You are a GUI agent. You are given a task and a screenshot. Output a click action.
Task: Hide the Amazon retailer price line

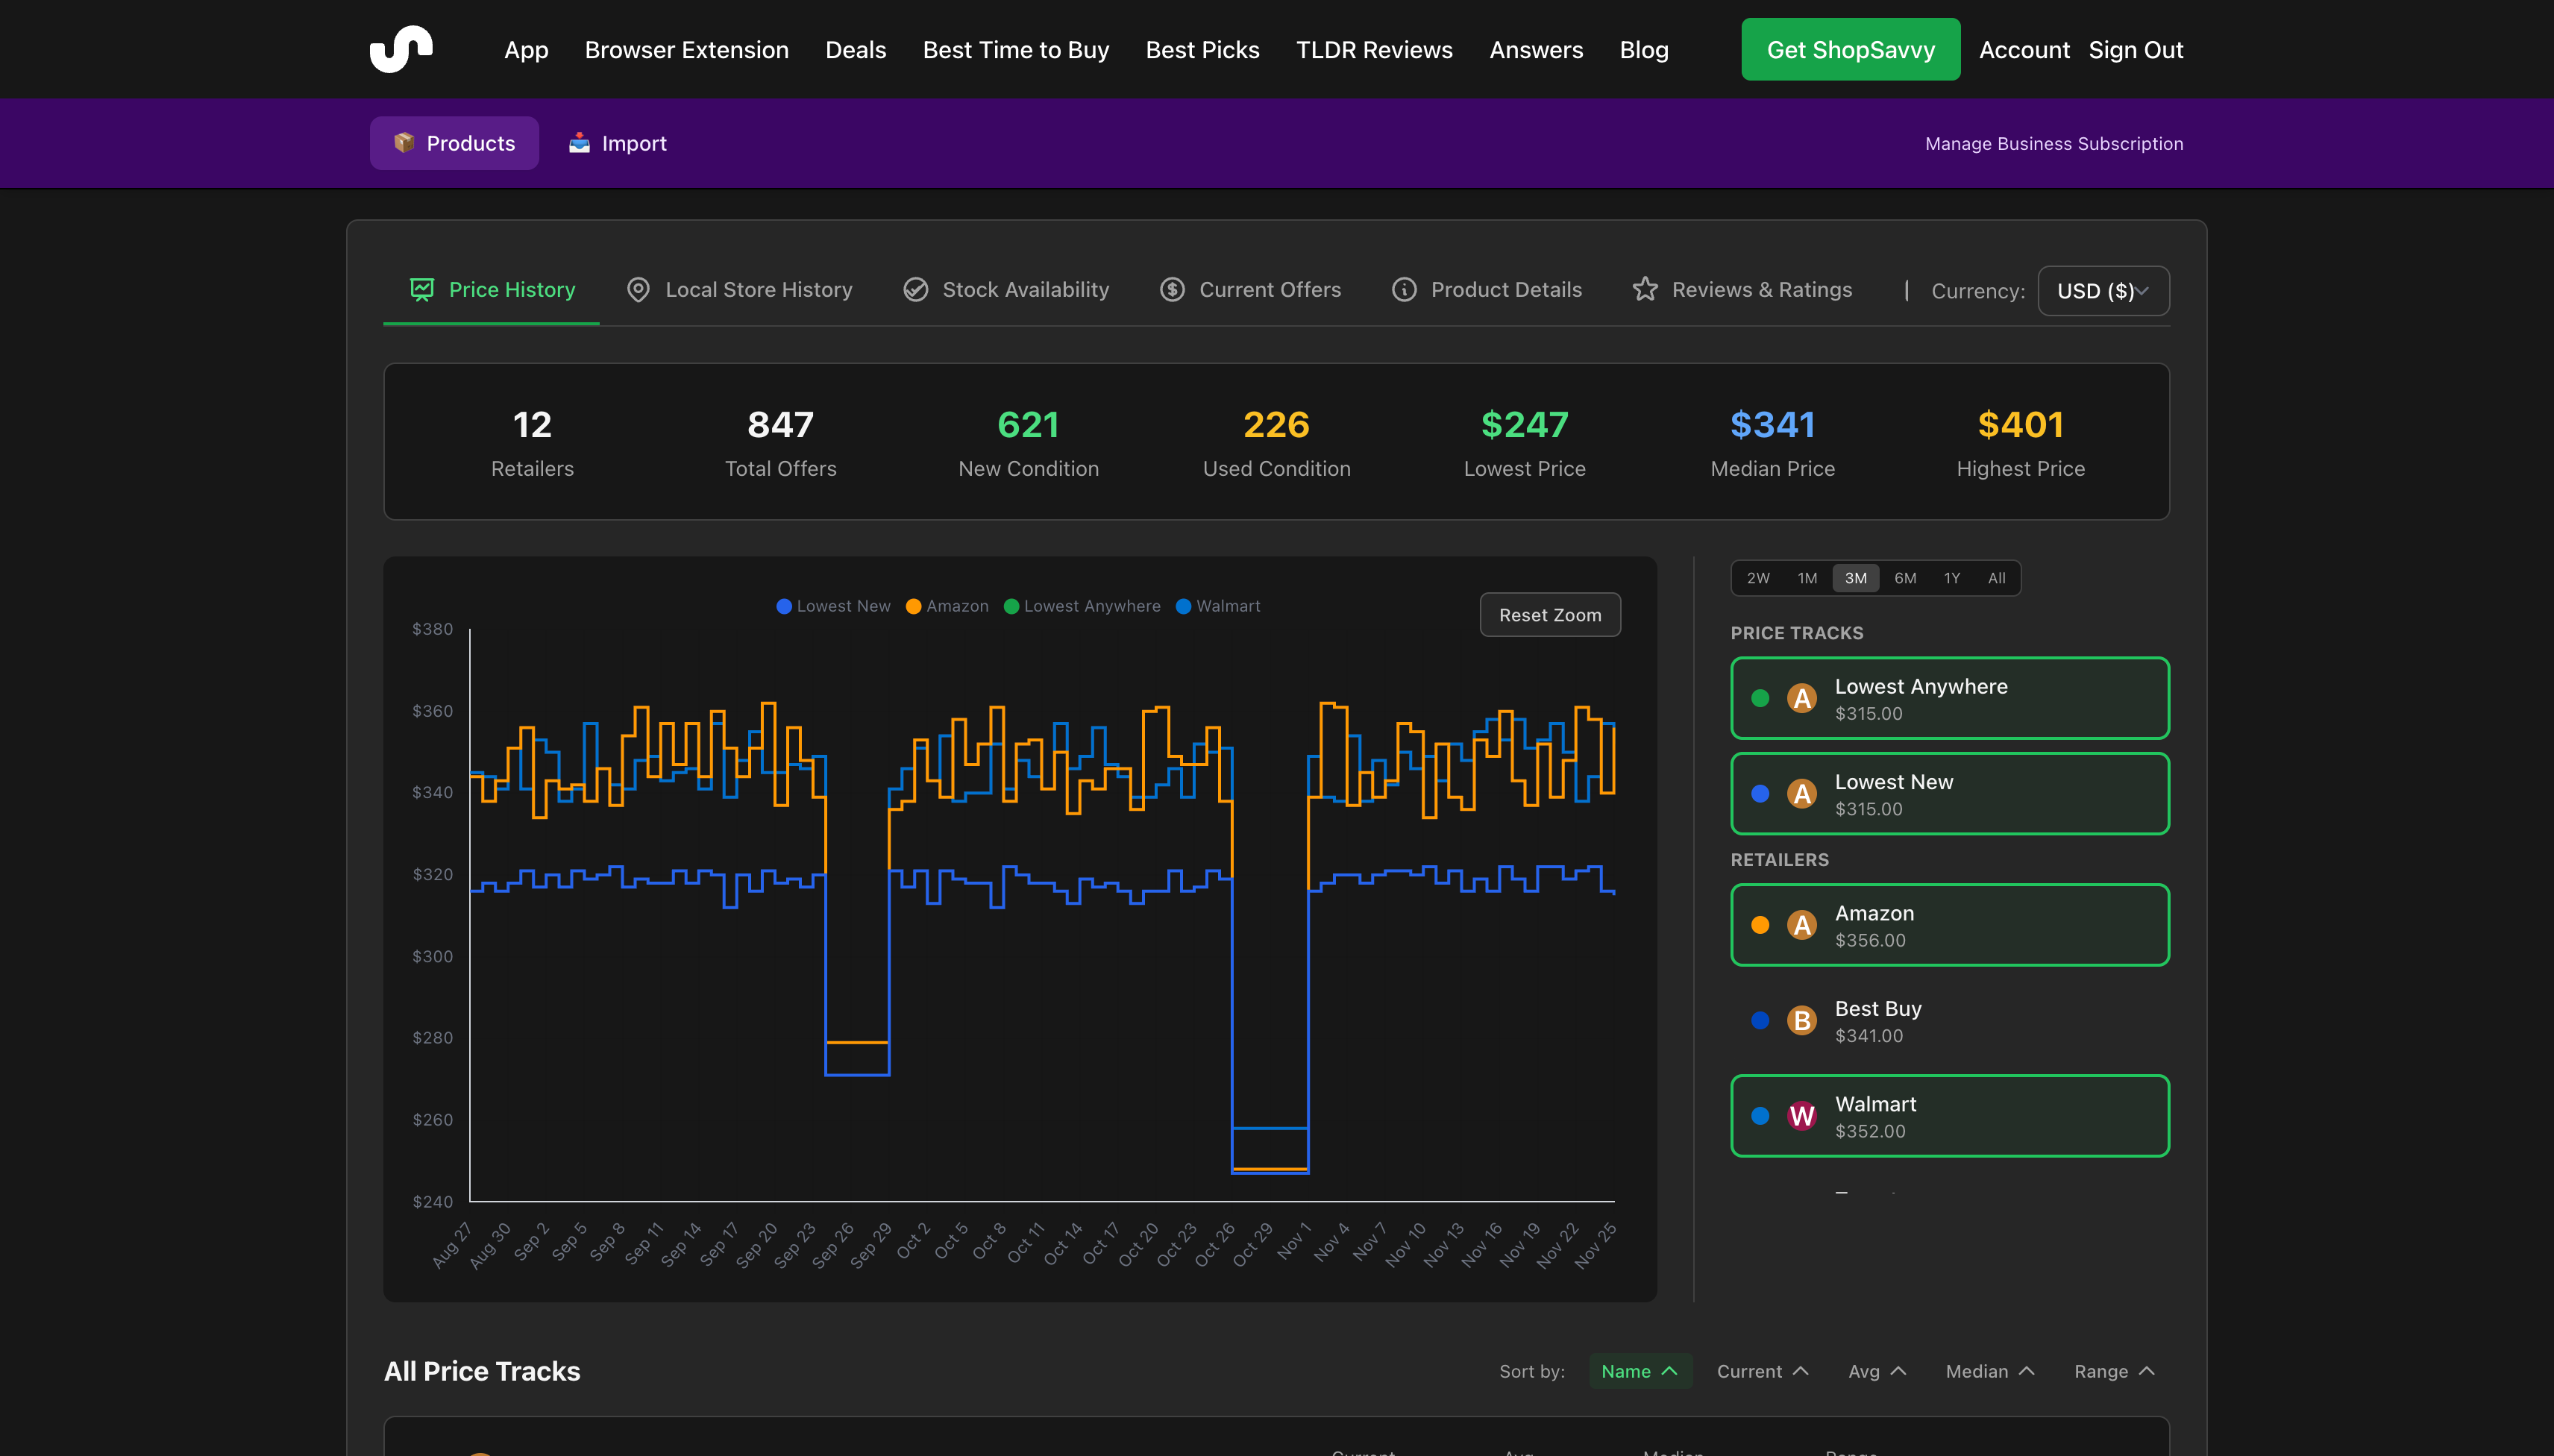[1948, 924]
